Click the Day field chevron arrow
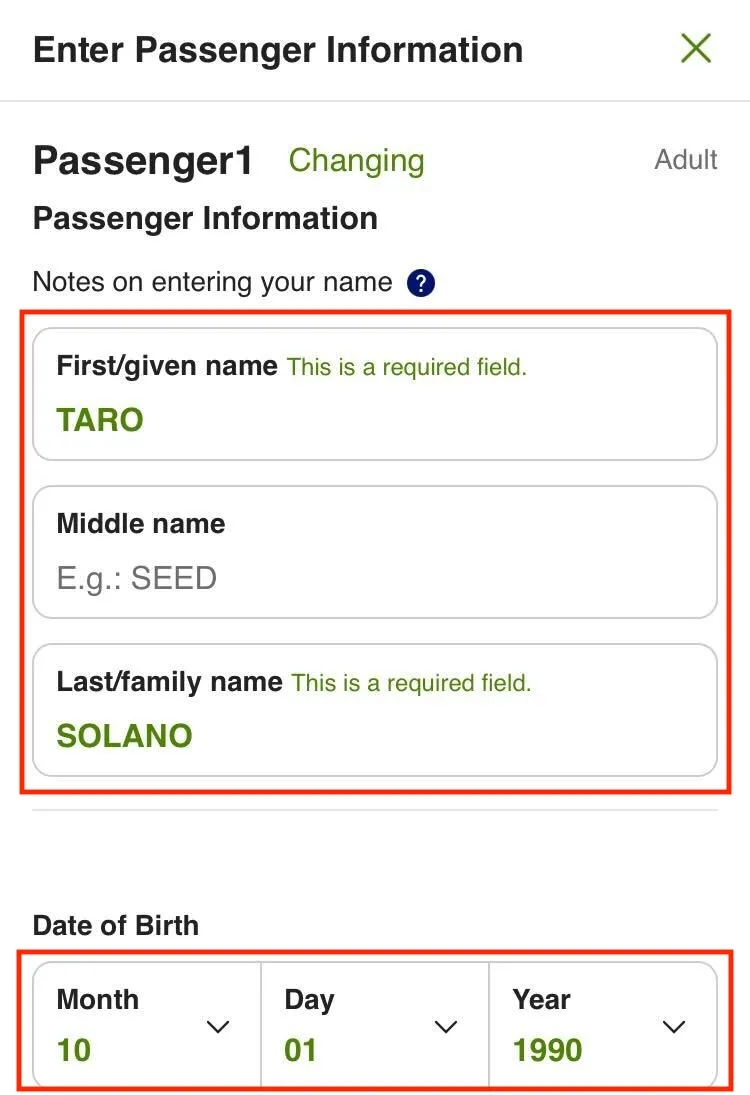 tap(446, 1026)
